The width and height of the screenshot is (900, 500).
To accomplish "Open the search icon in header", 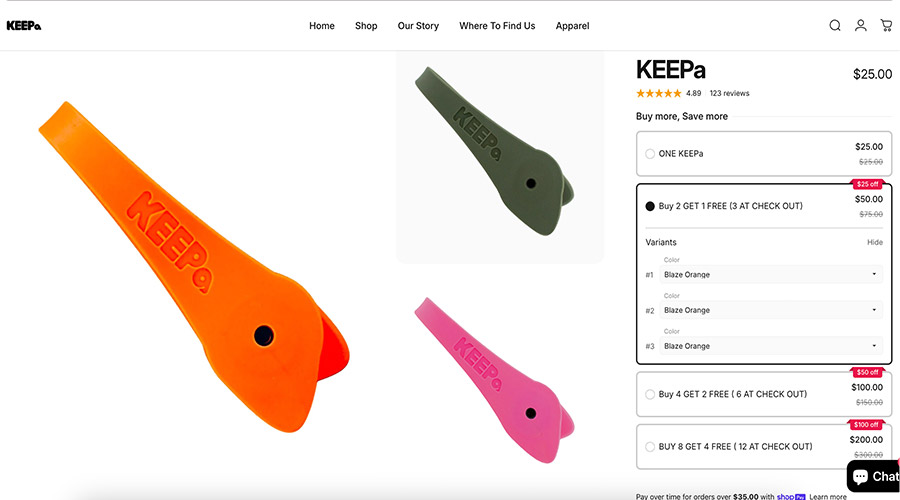I will (835, 26).
